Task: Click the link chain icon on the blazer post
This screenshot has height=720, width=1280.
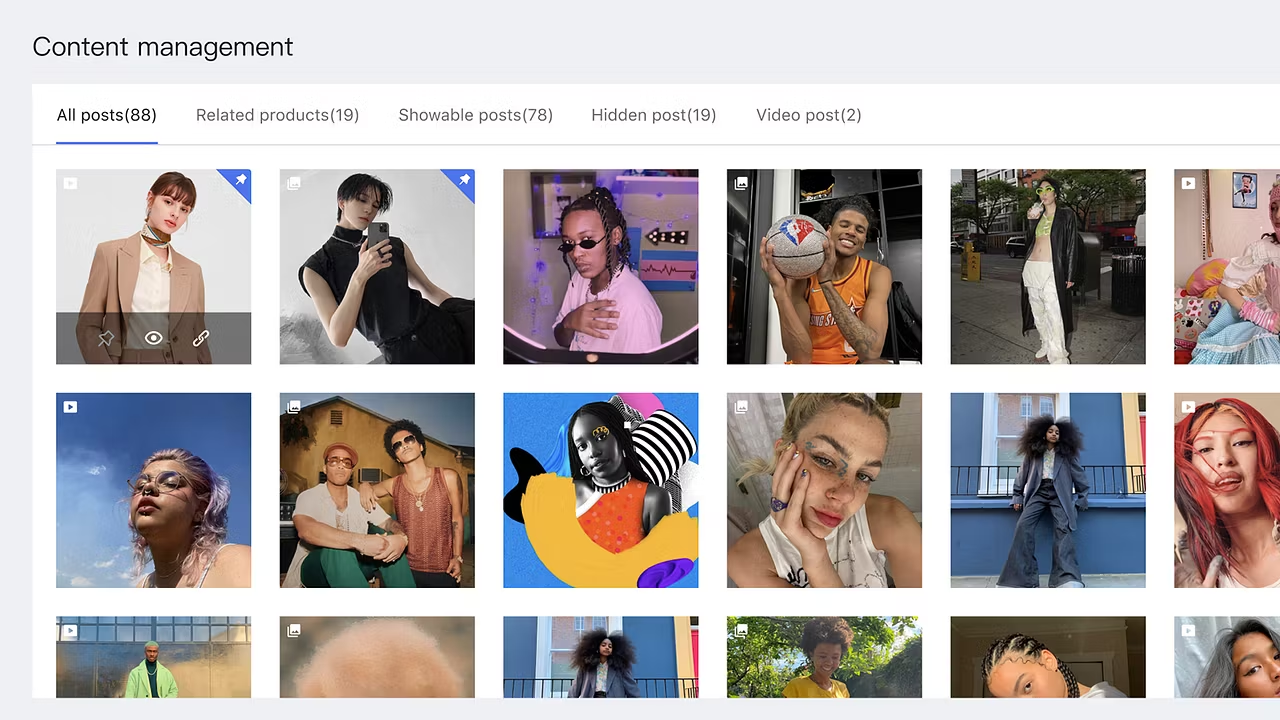Action: 201,339
